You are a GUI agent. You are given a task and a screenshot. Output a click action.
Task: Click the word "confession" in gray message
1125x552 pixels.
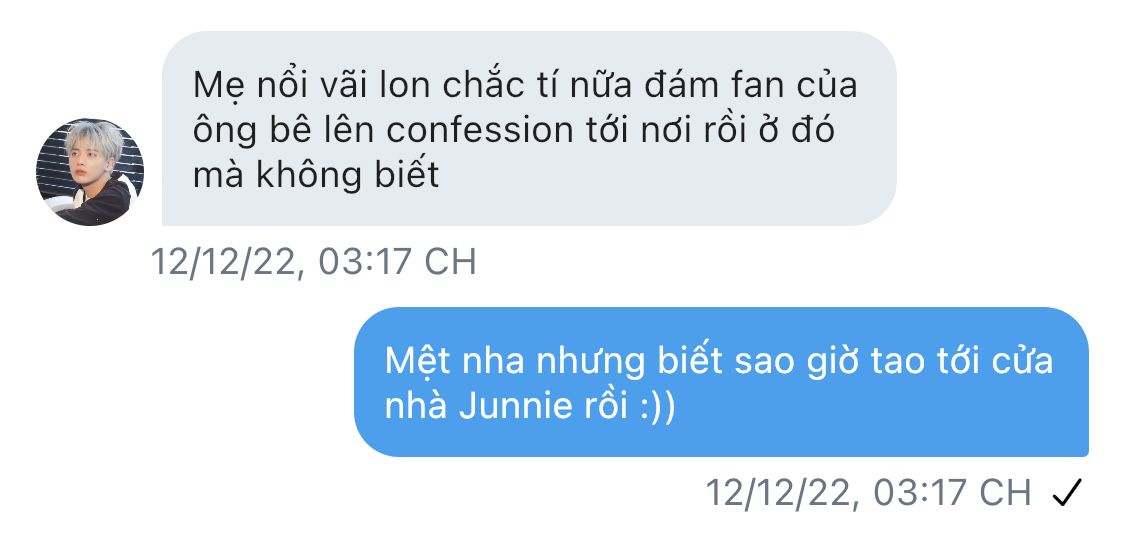[479, 131]
